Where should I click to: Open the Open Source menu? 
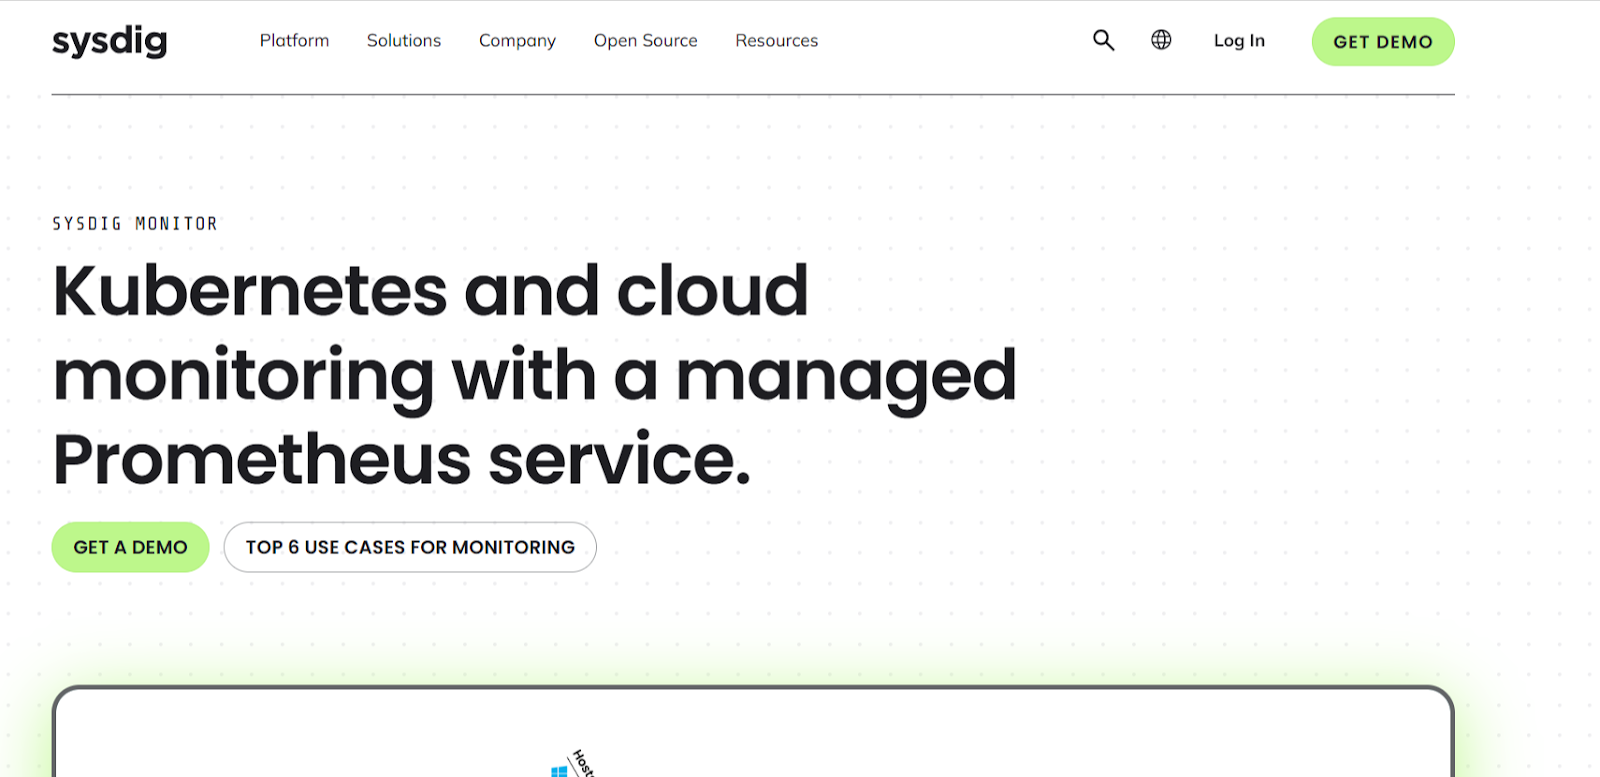tap(646, 41)
